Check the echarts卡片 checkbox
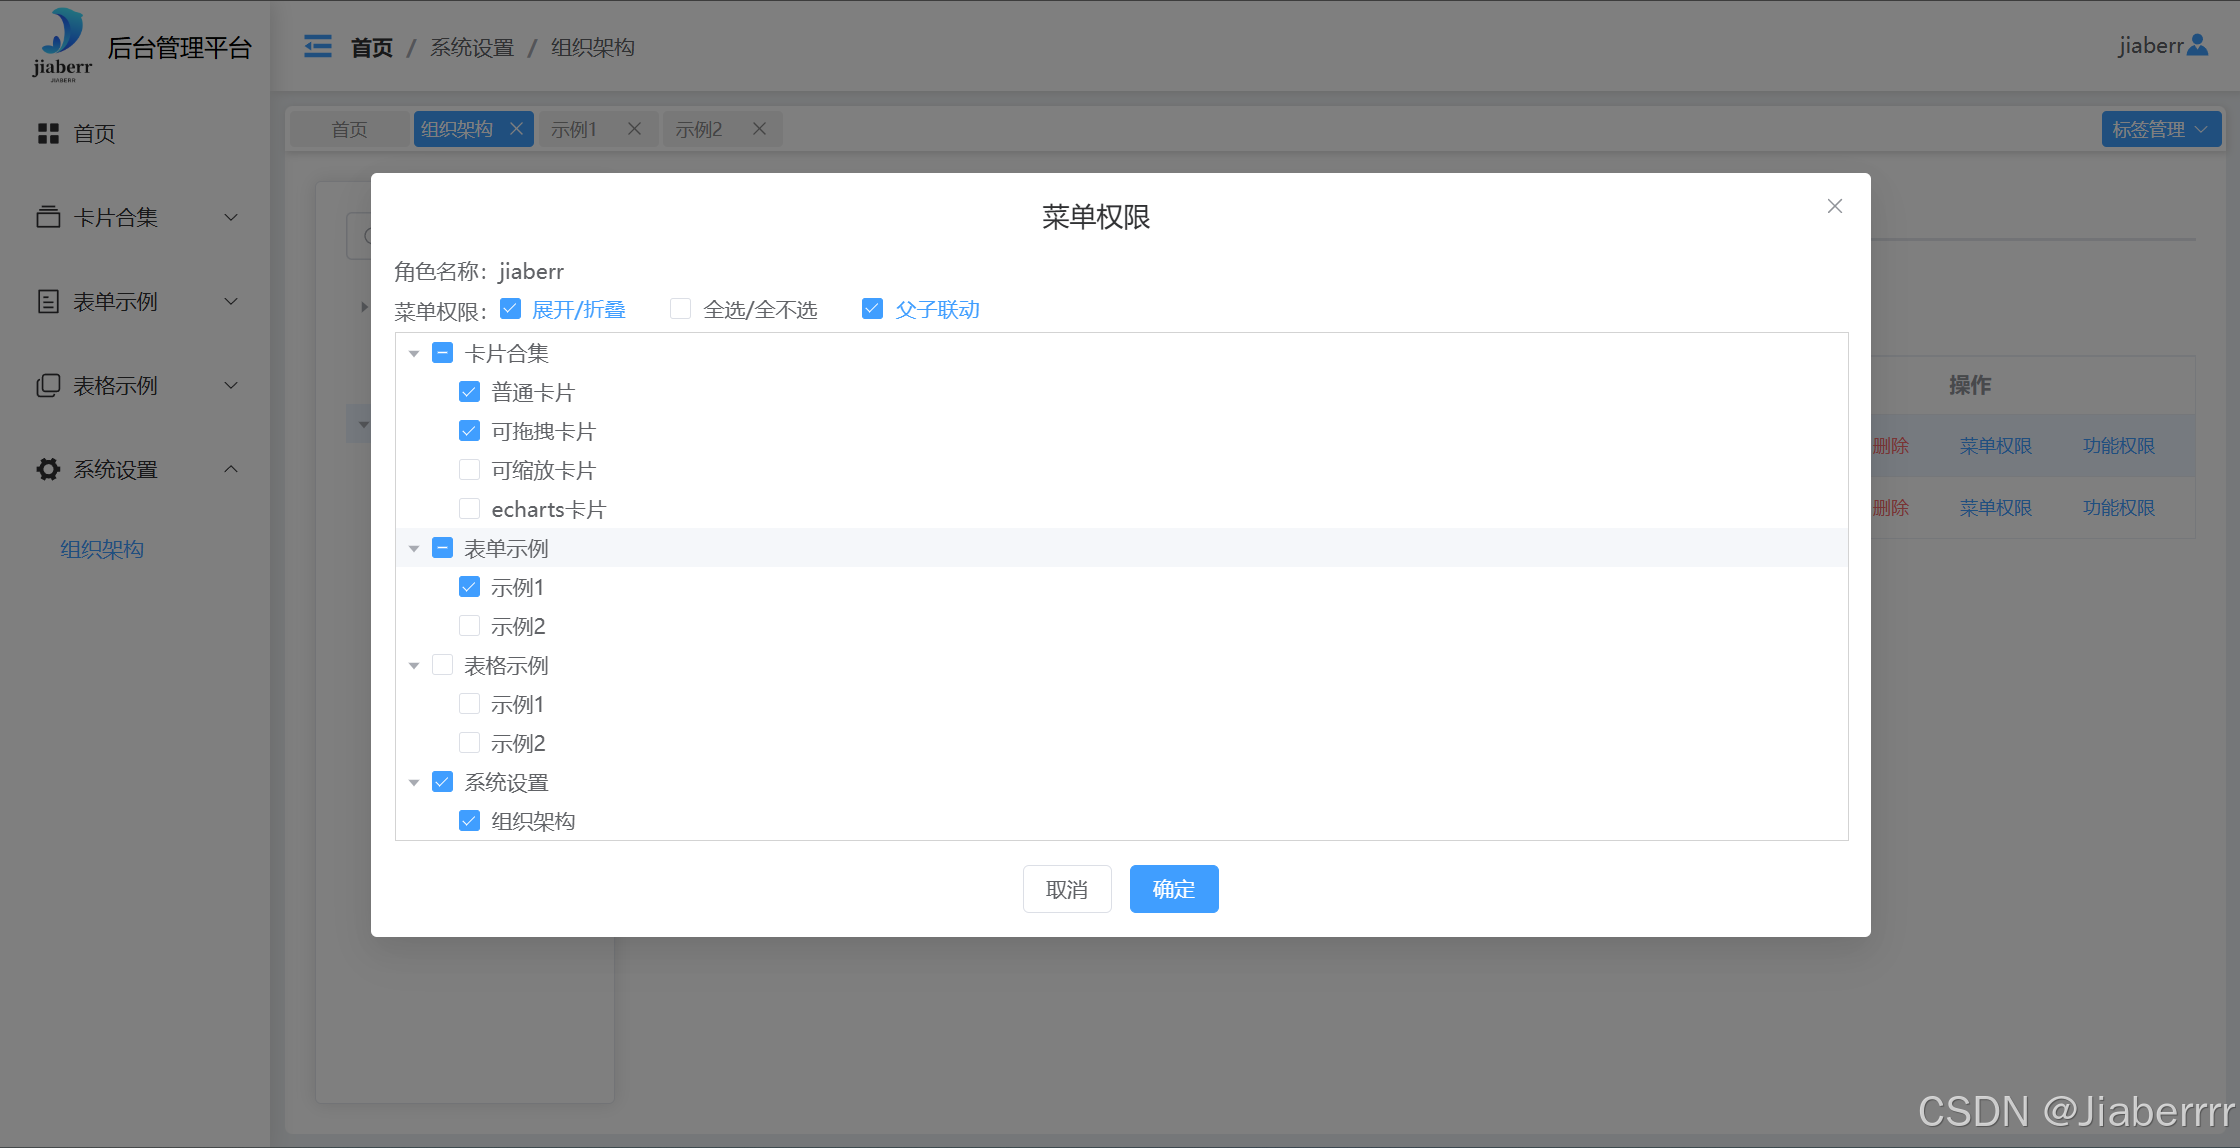Image resolution: width=2240 pixels, height=1148 pixels. (x=469, y=509)
